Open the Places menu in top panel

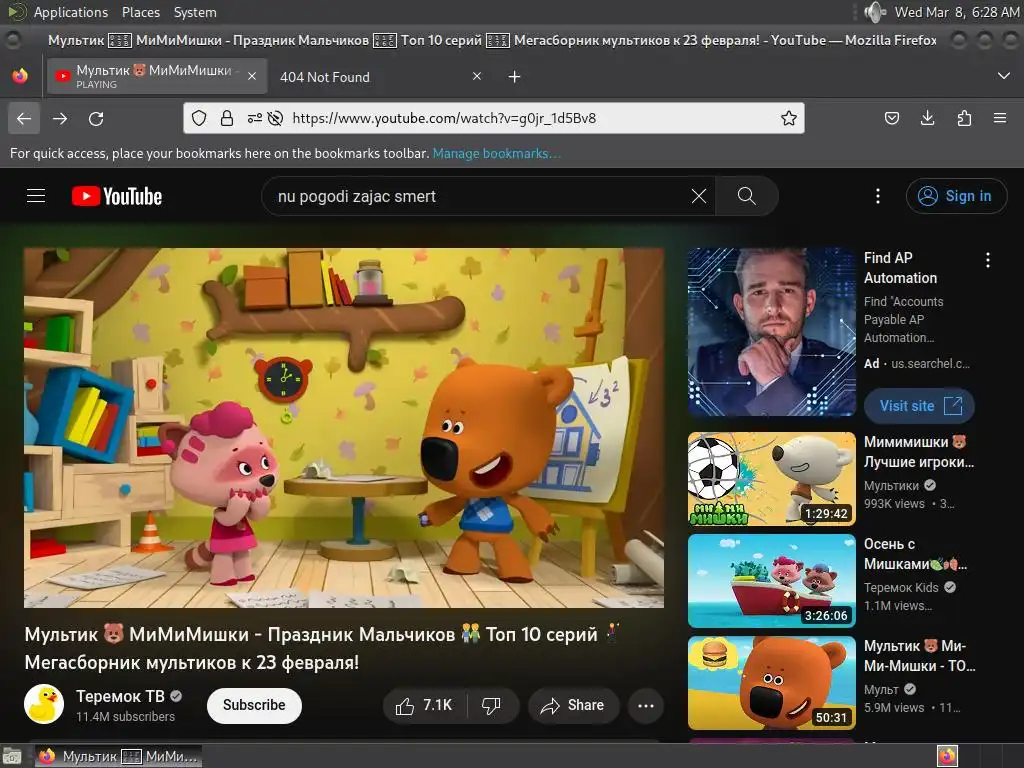click(140, 12)
